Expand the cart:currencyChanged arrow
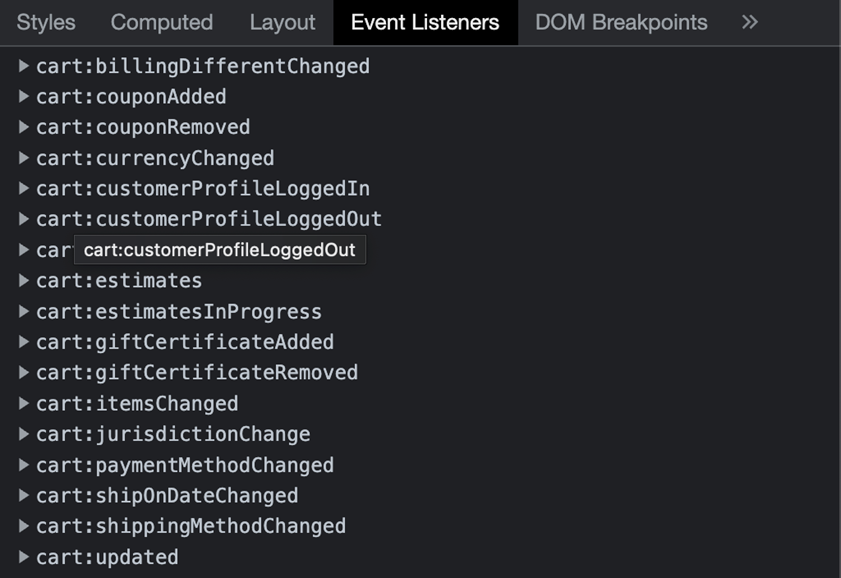 point(24,158)
